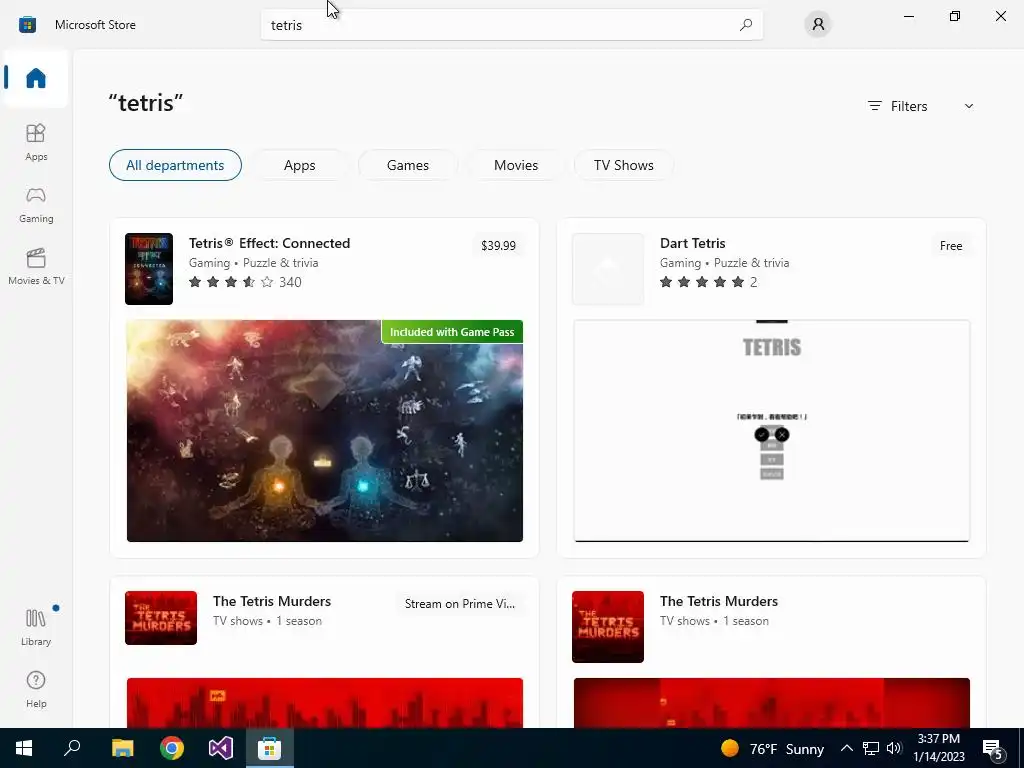Open Visual Studio from taskbar
Viewport: 1024px width, 768px height.
click(221, 748)
